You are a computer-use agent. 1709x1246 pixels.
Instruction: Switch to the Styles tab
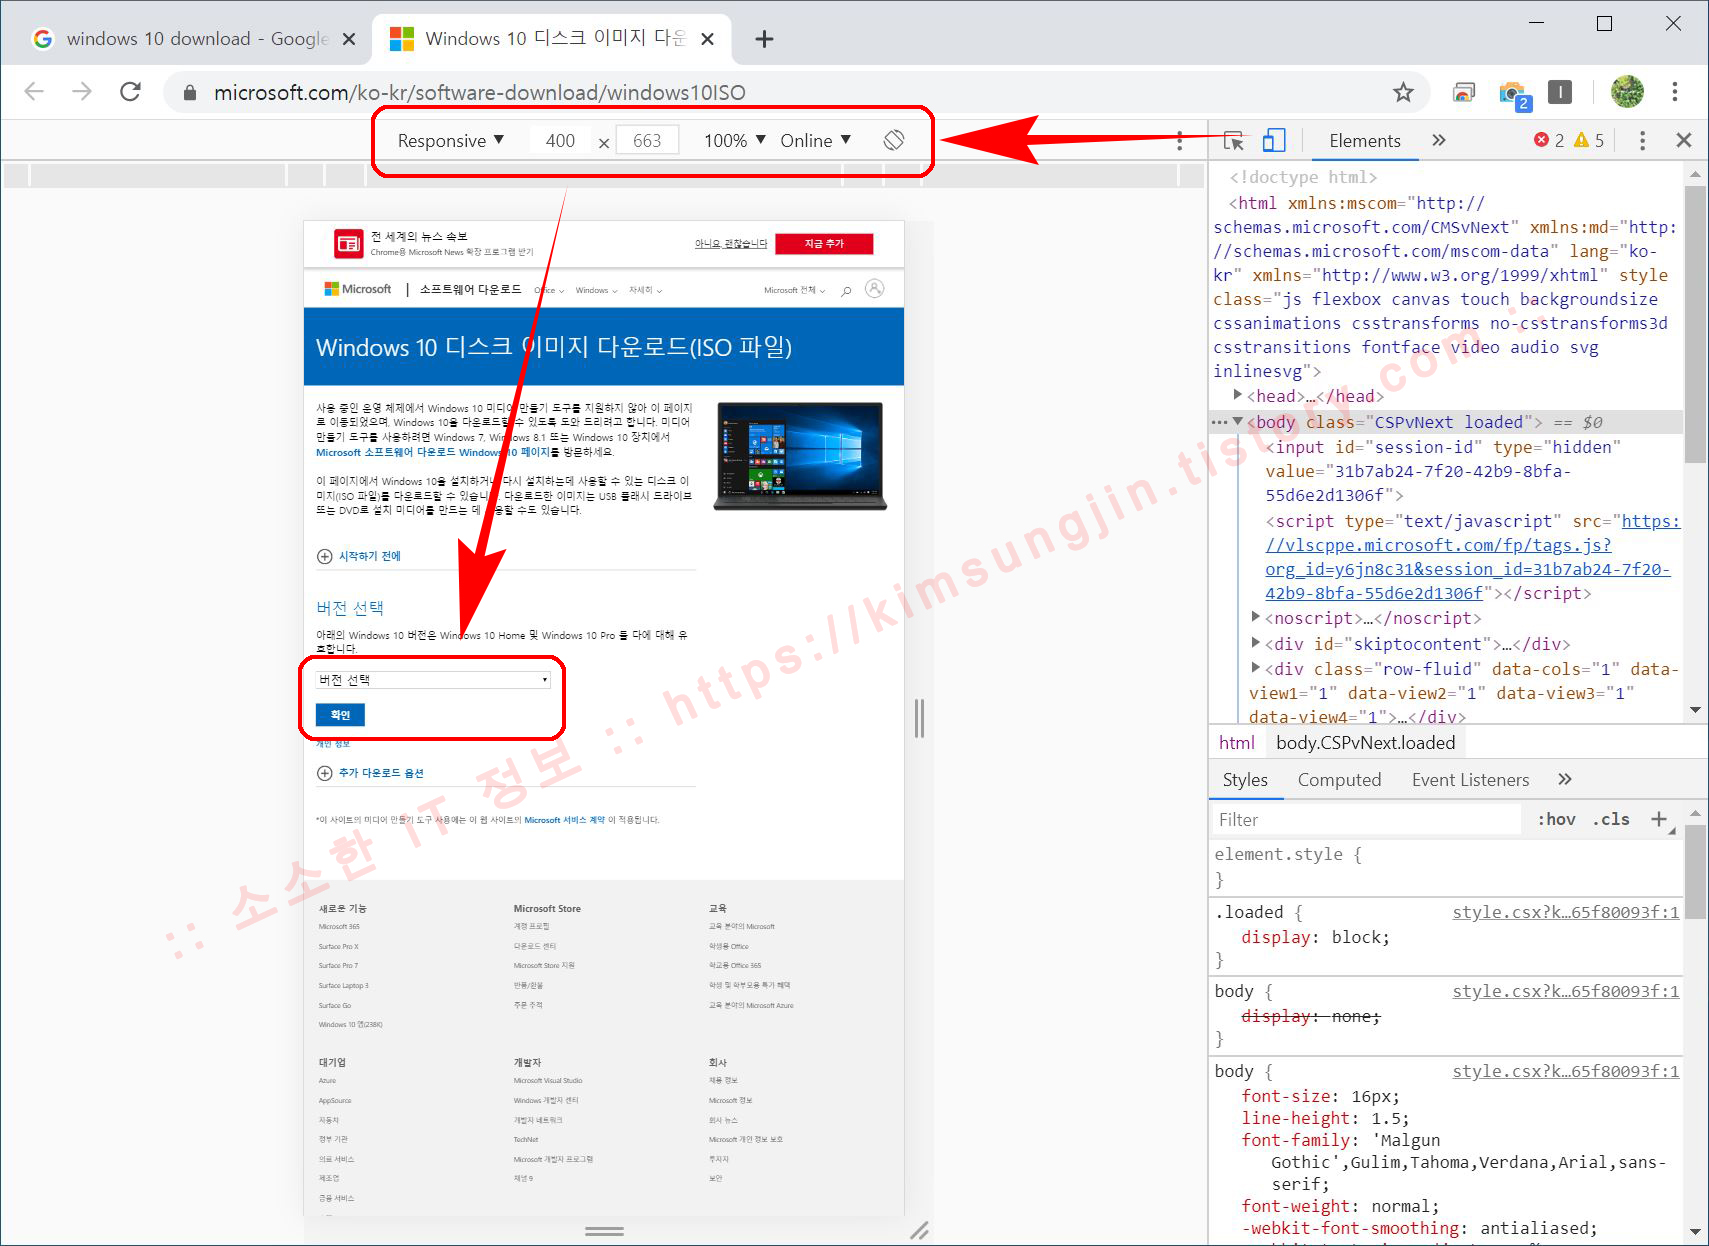[x=1245, y=780]
